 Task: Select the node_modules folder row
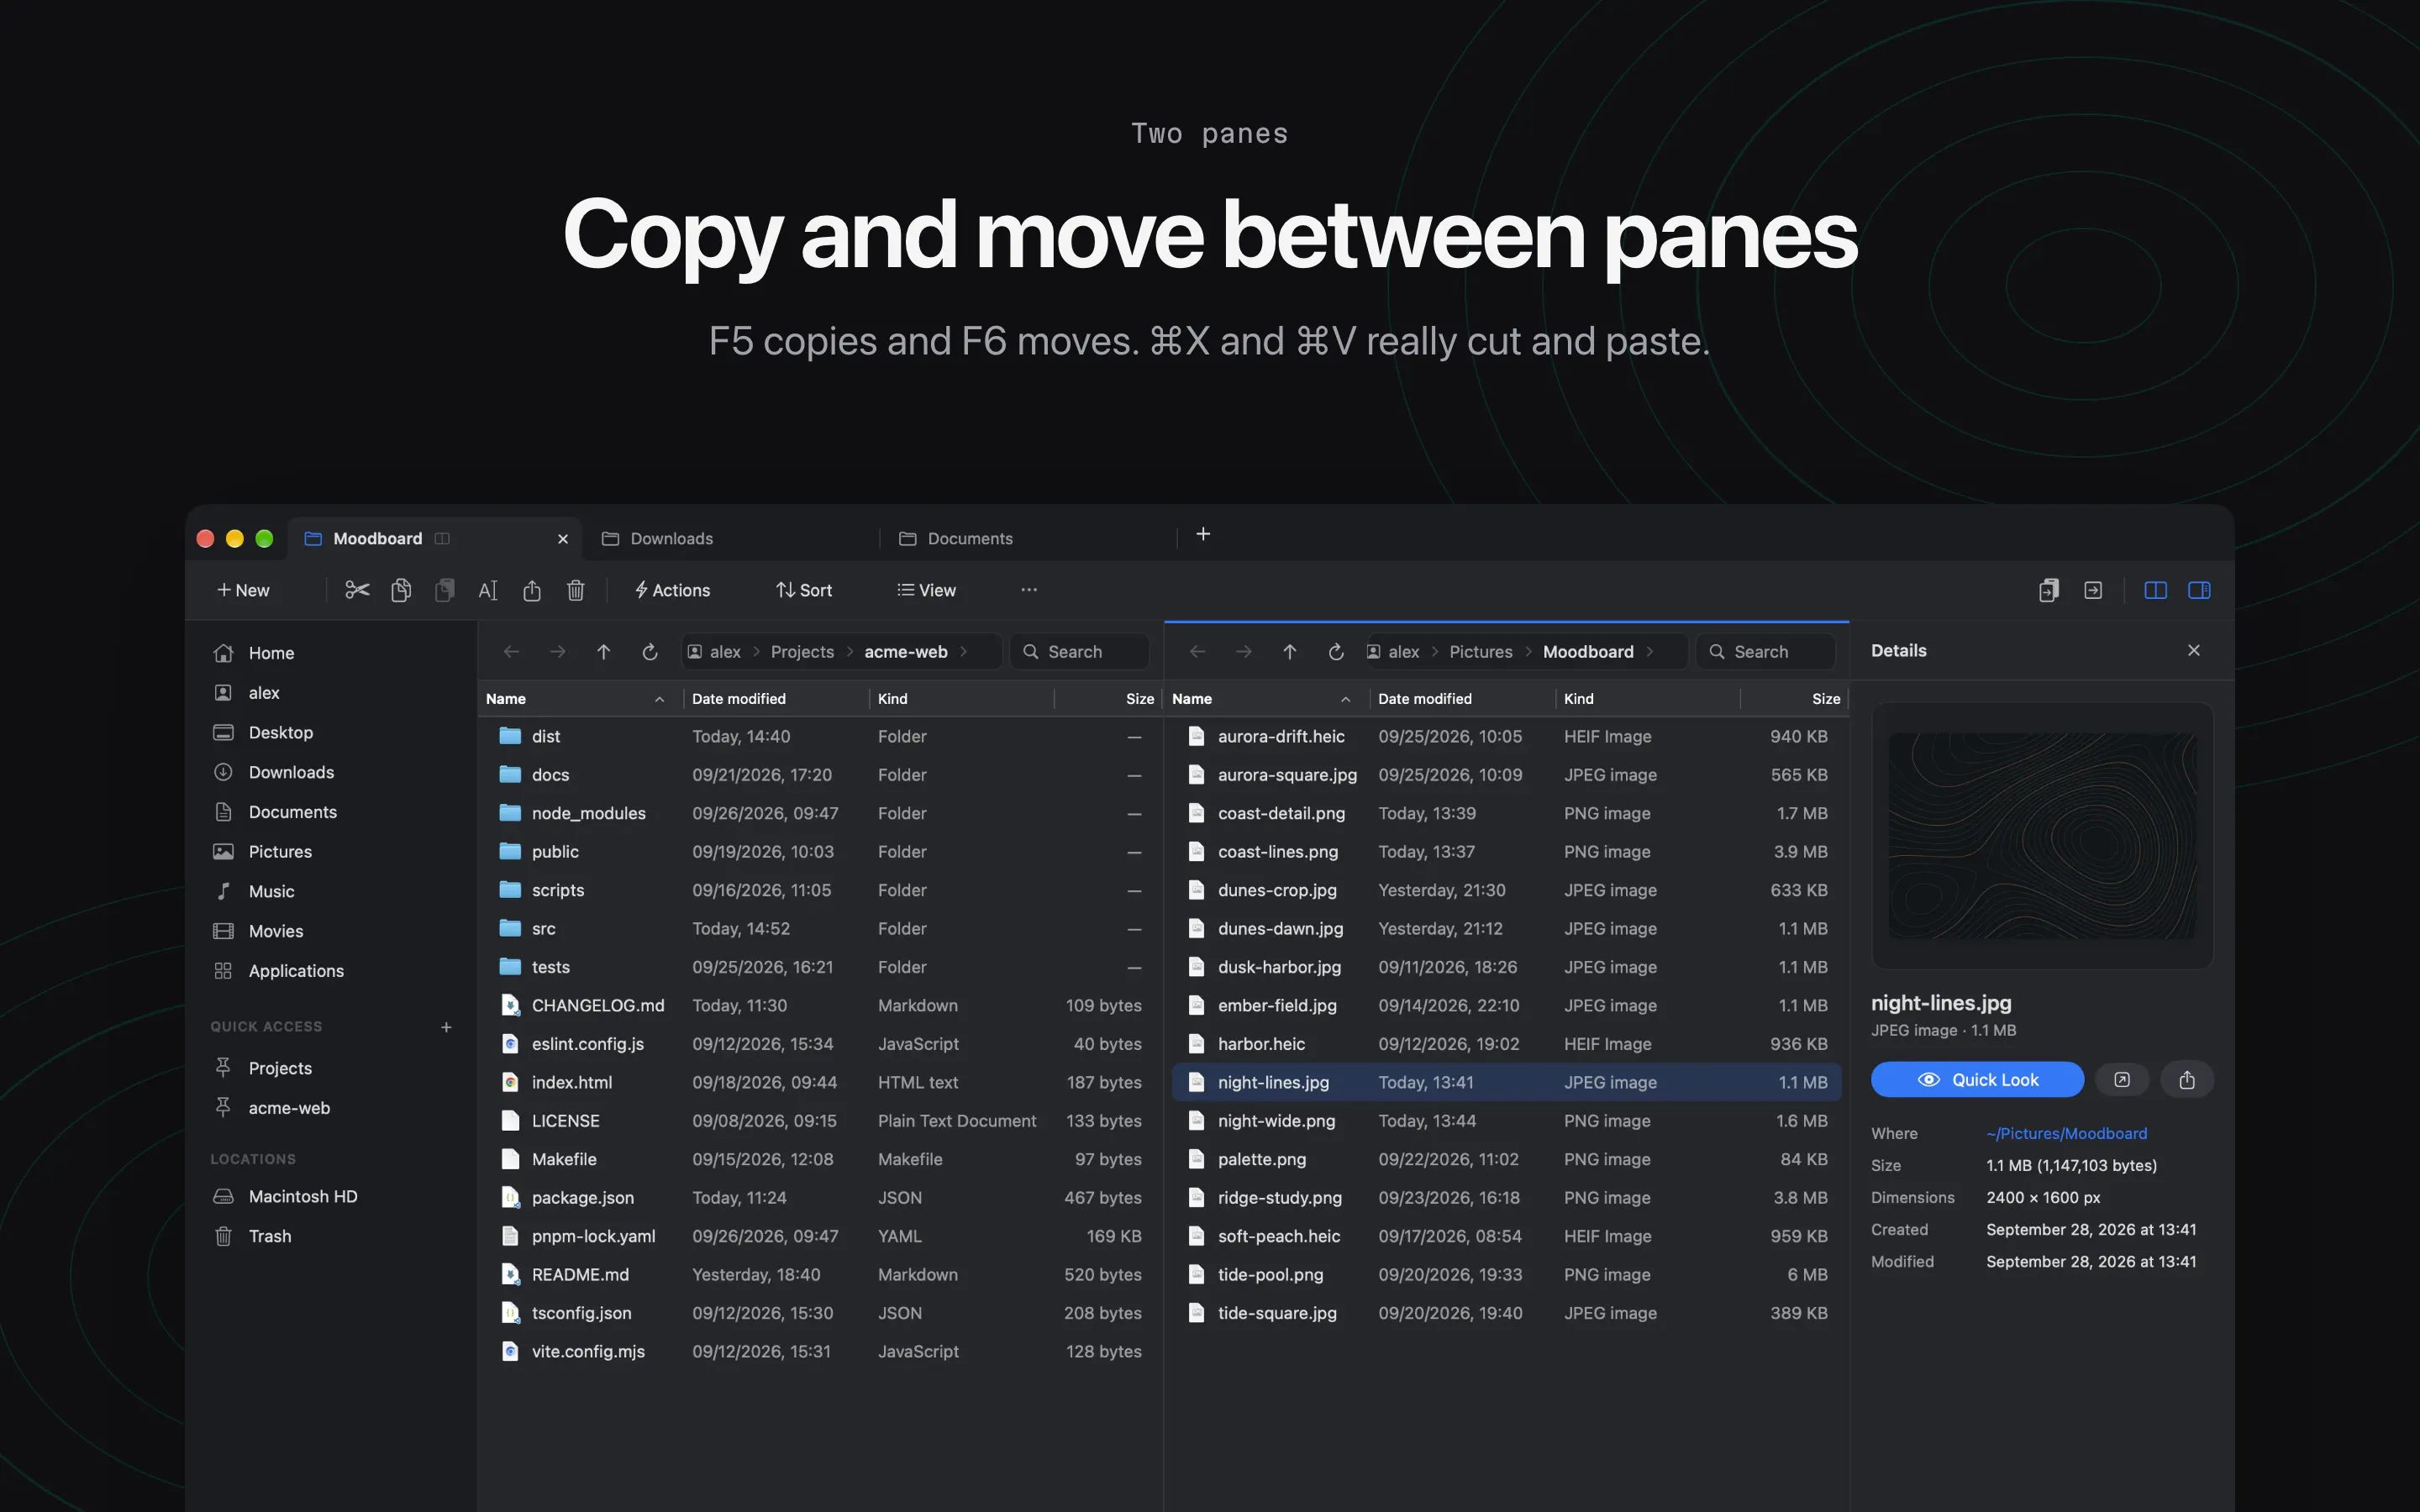click(820, 813)
